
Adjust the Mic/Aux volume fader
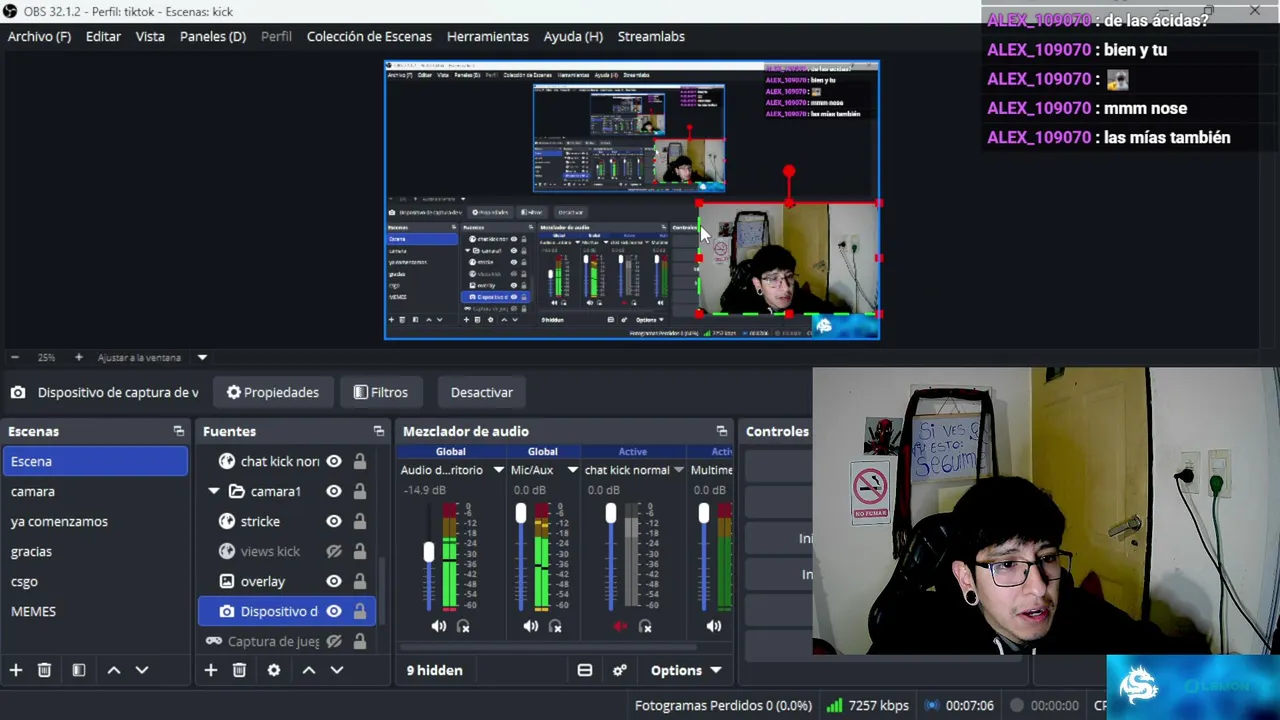[x=521, y=514]
